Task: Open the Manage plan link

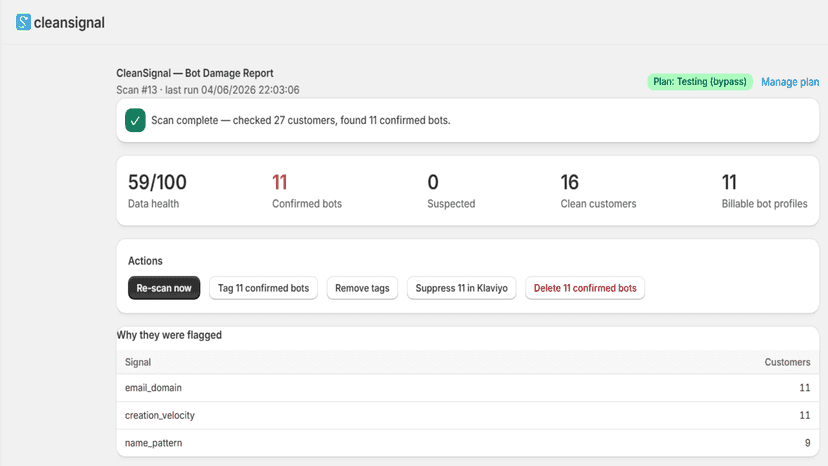Action: 789,82
